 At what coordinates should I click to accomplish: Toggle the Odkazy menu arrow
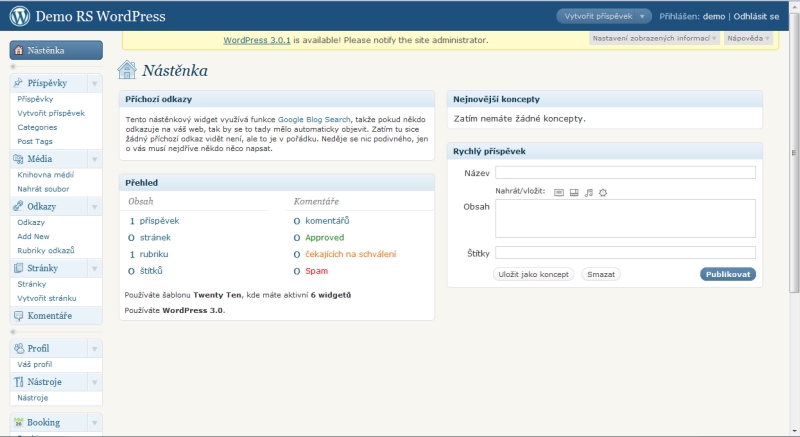[x=94, y=207]
